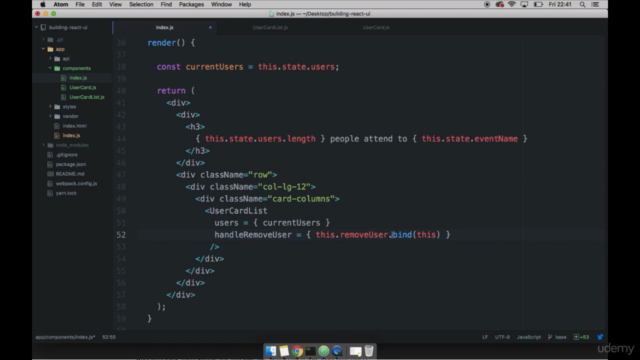This screenshot has width=640, height=360.
Task: Click the orange app folder icon
Action: (x=50, y=49)
